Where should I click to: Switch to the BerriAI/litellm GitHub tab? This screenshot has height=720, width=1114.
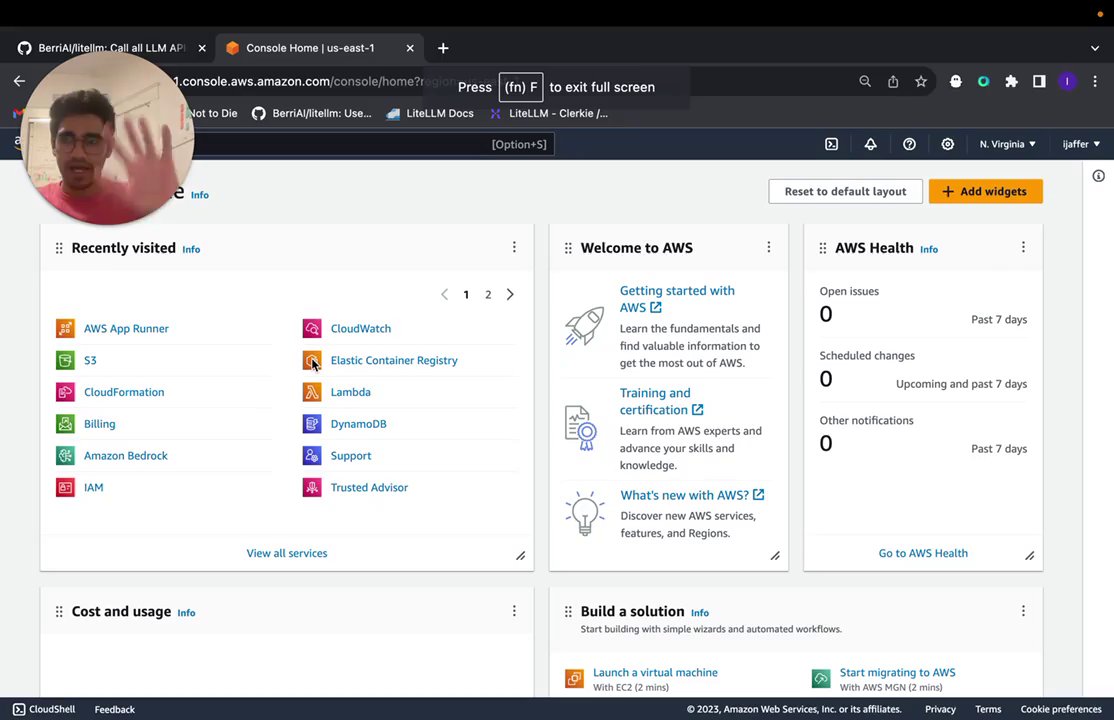(110, 48)
